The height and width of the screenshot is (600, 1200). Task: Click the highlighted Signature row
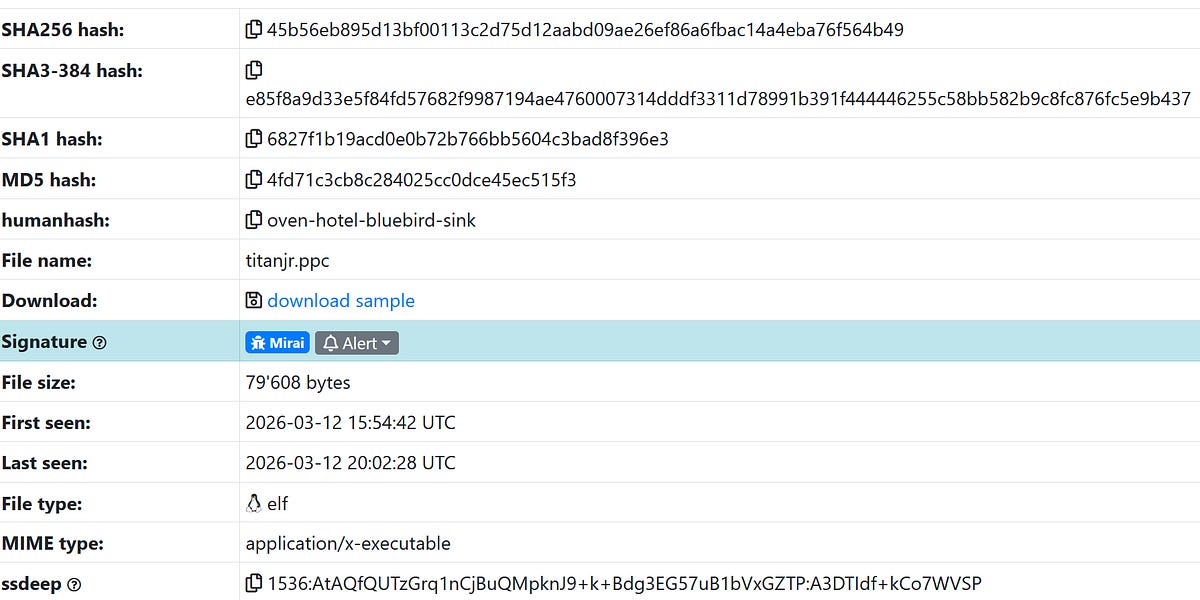(700, 341)
